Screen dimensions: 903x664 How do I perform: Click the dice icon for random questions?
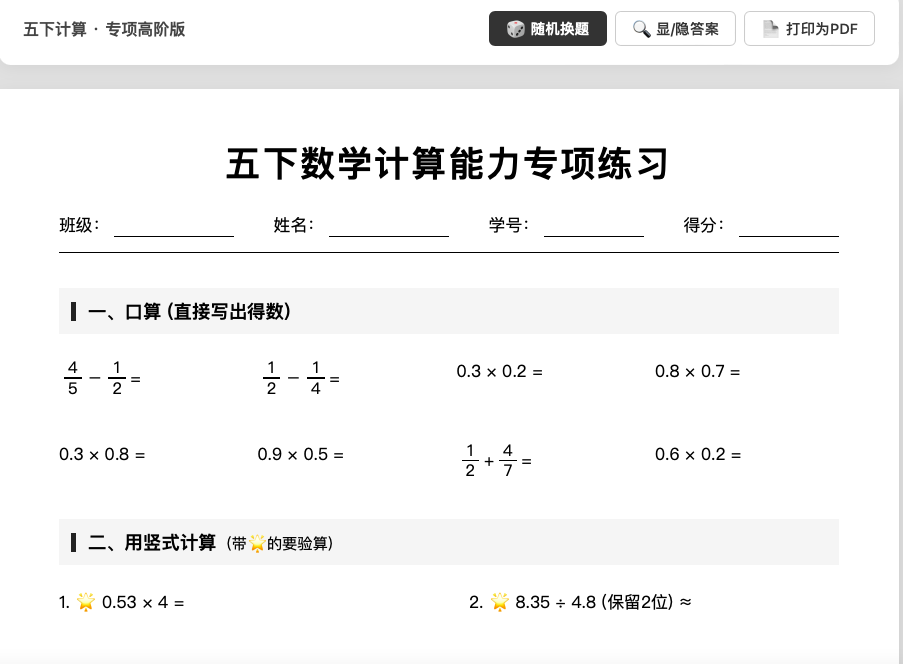point(515,29)
